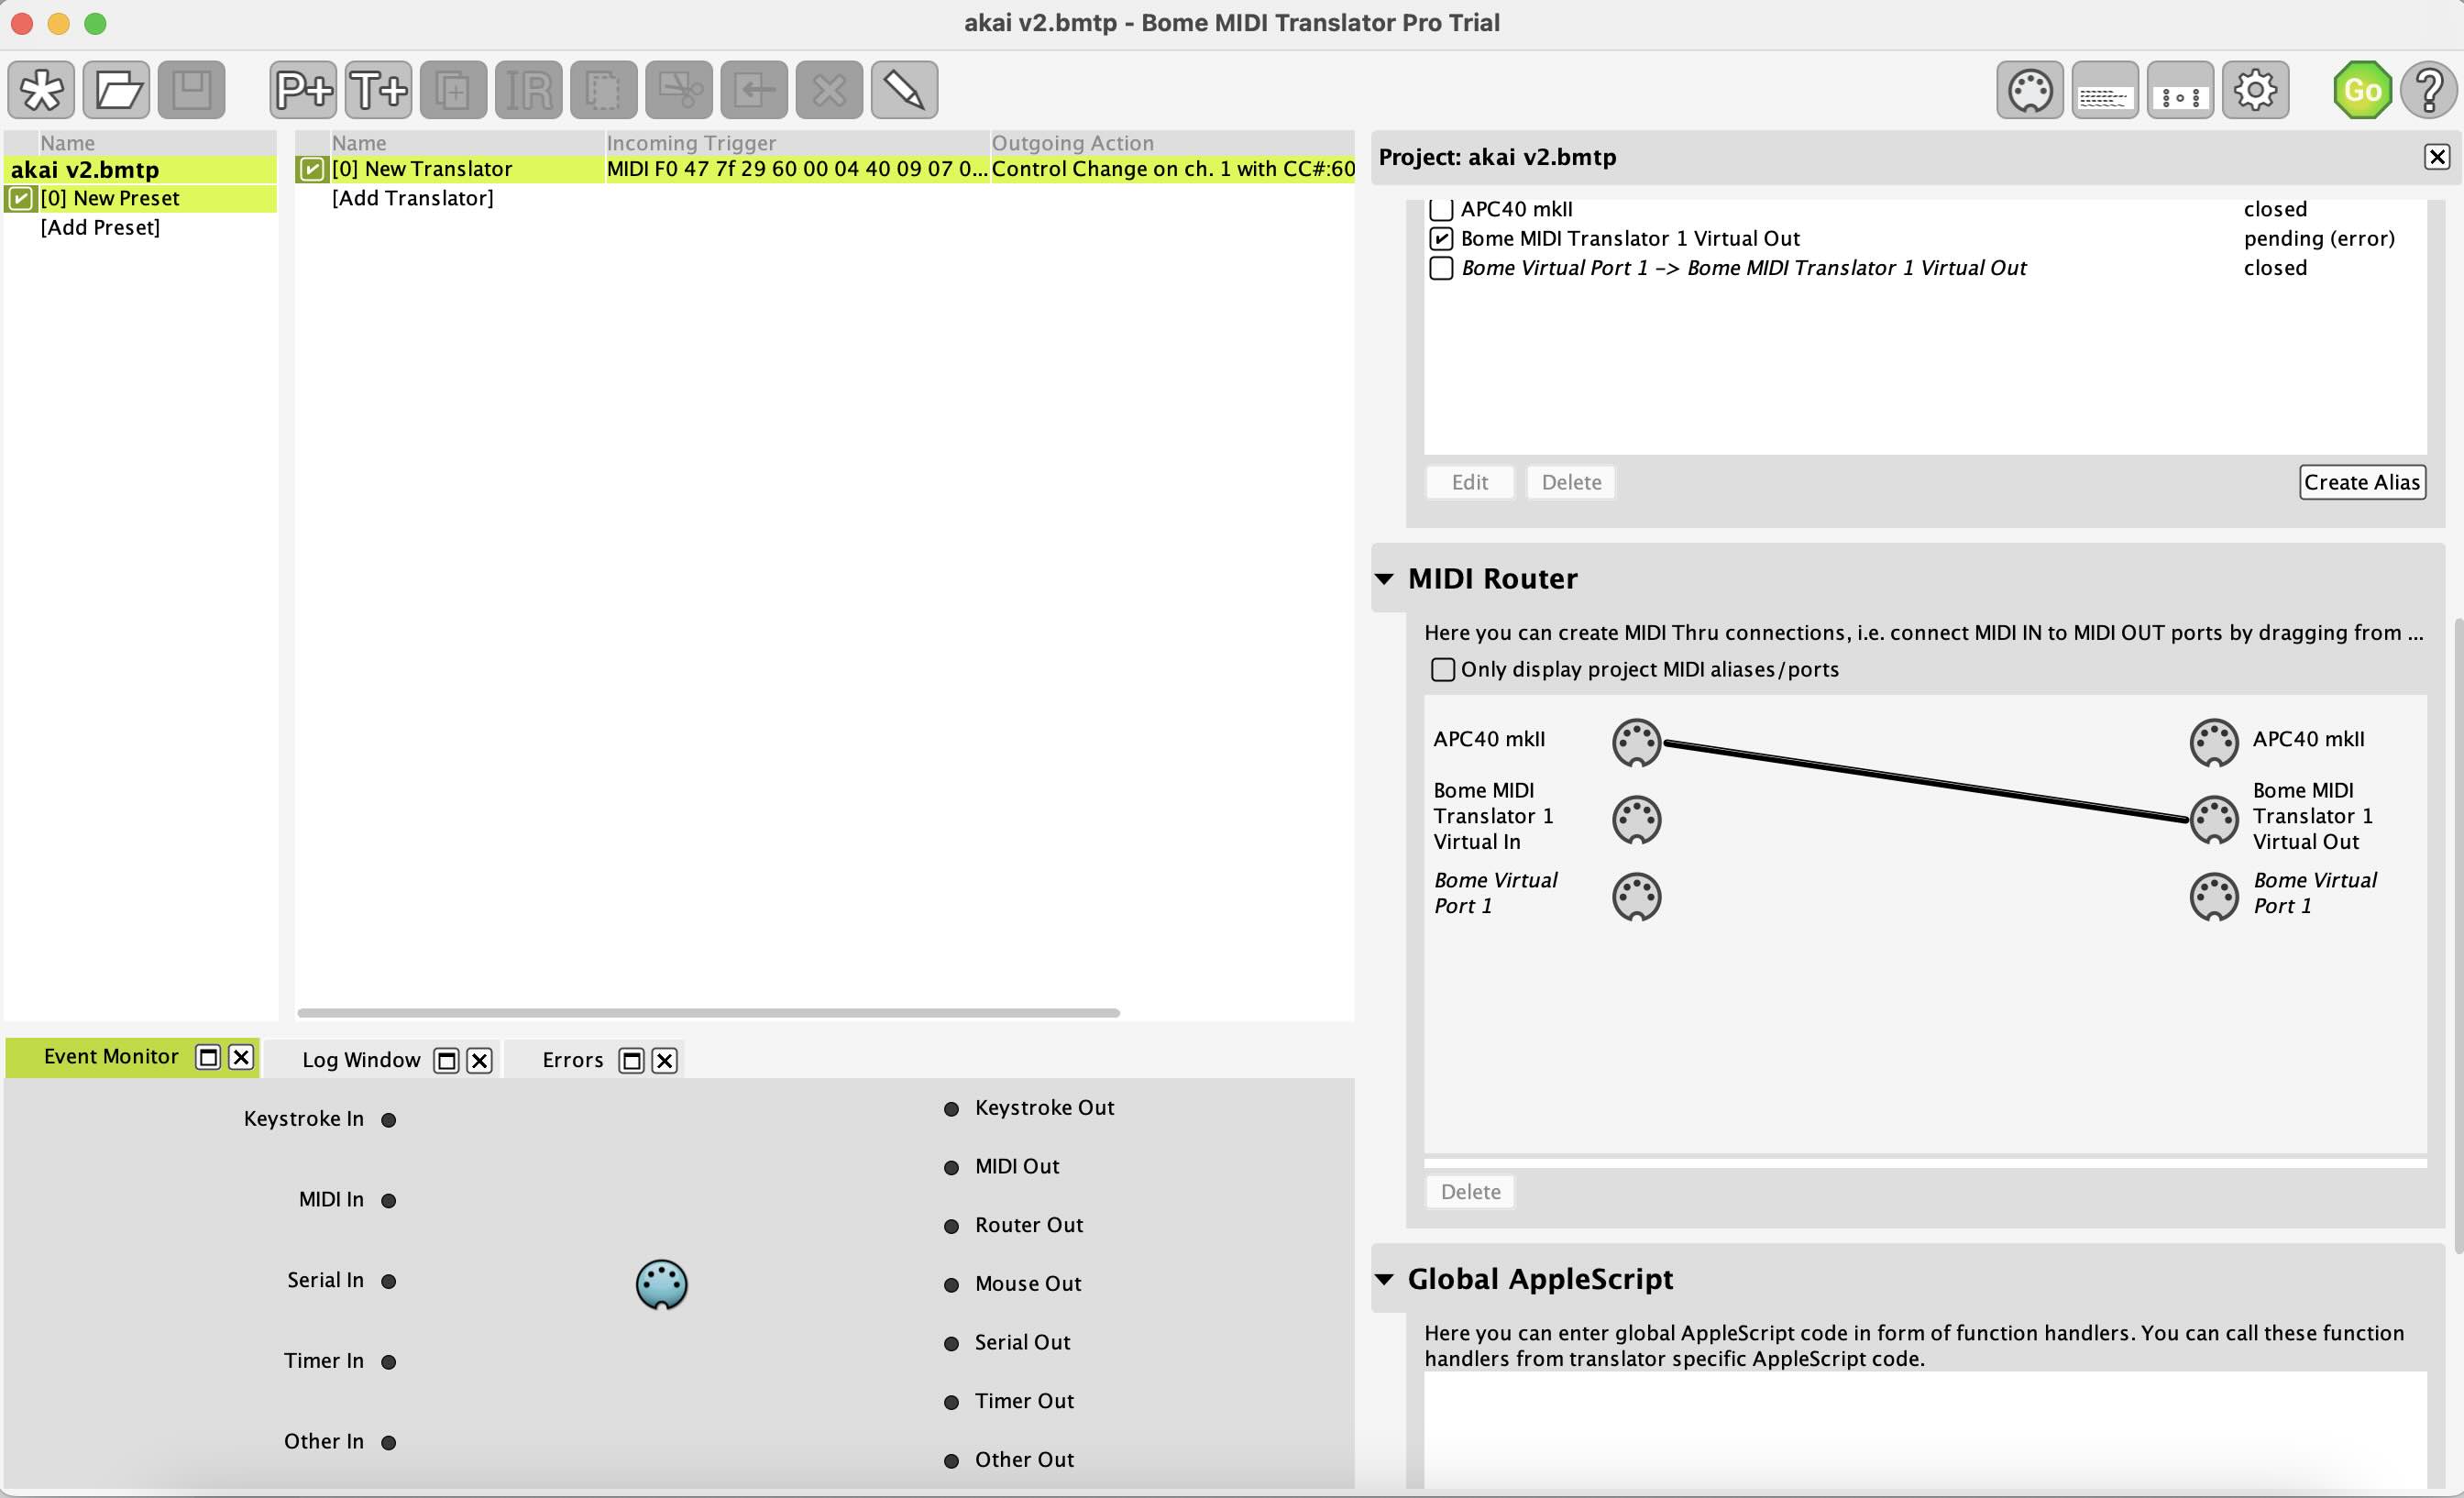Add a new translator with T+ button
Image resolution: width=2464 pixels, height=1498 pixels.
point(378,90)
